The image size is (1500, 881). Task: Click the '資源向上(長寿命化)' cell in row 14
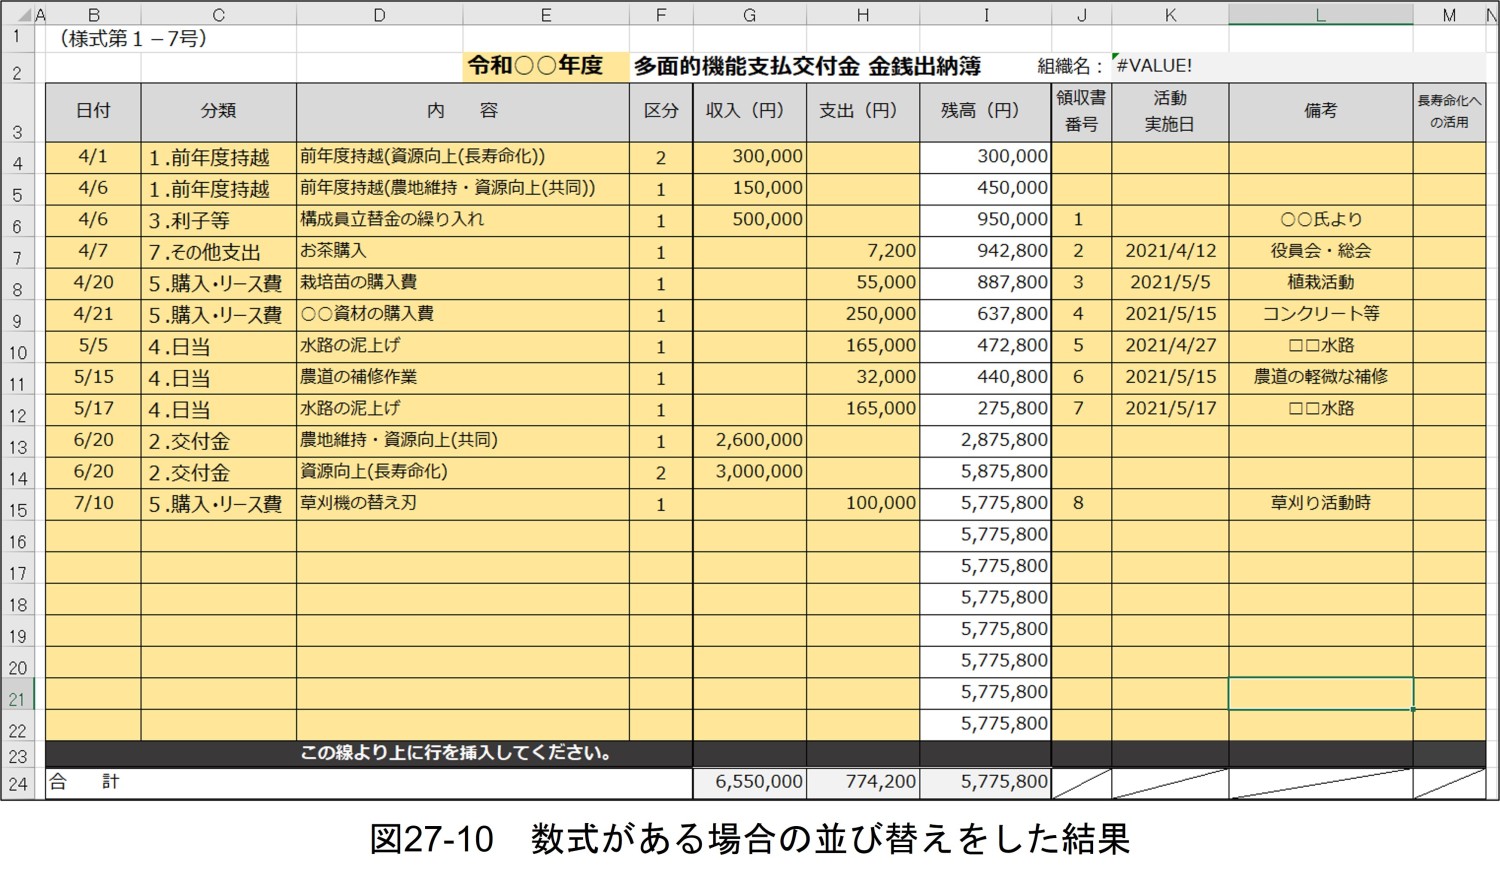coord(463,472)
